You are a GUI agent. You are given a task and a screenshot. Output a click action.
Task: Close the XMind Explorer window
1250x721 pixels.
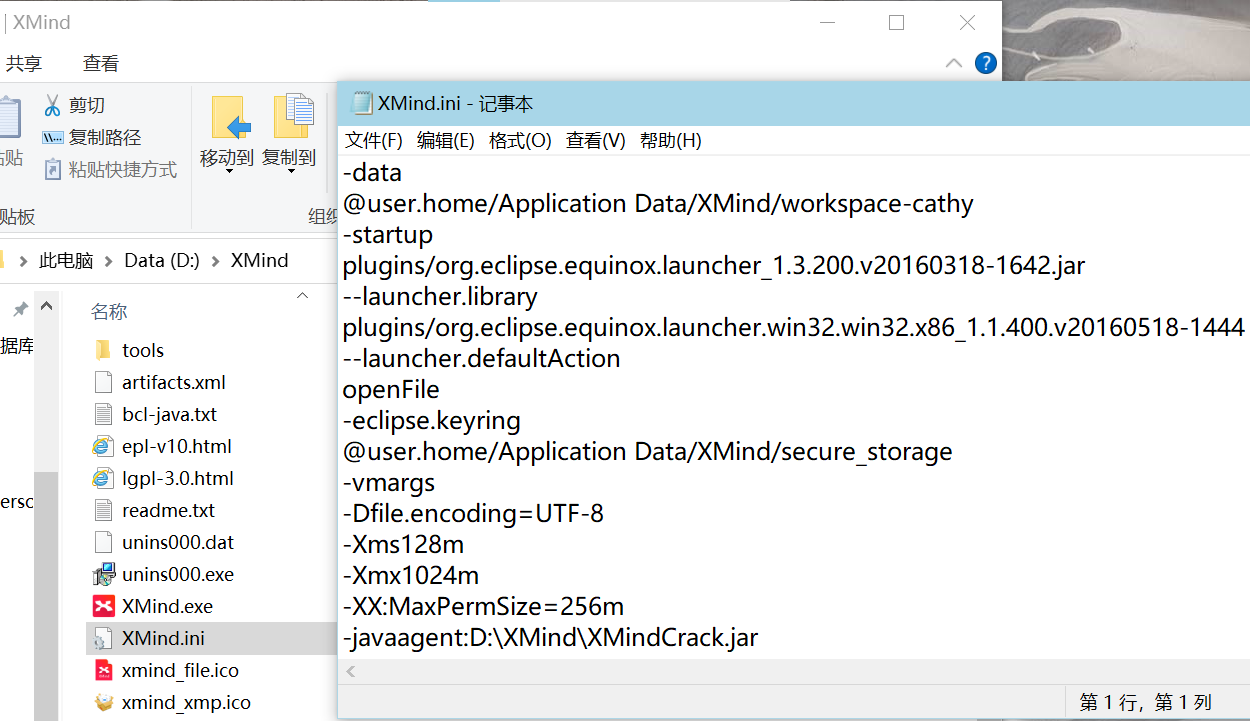pyautogui.click(x=967, y=22)
